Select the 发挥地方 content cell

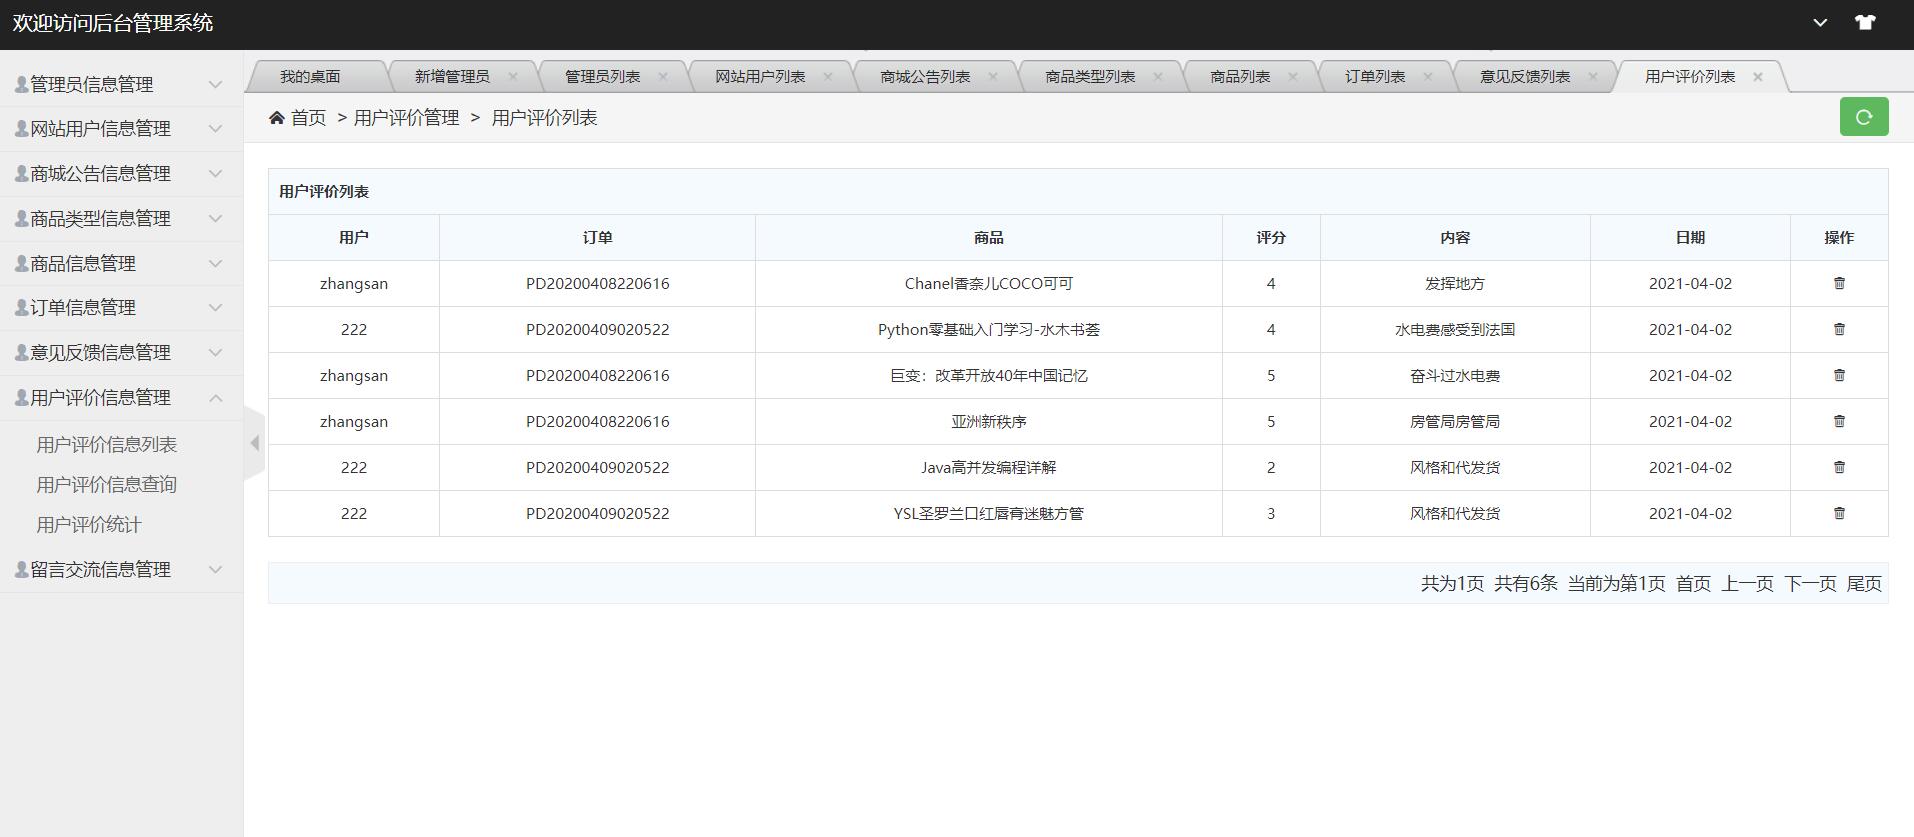pyautogui.click(x=1455, y=283)
